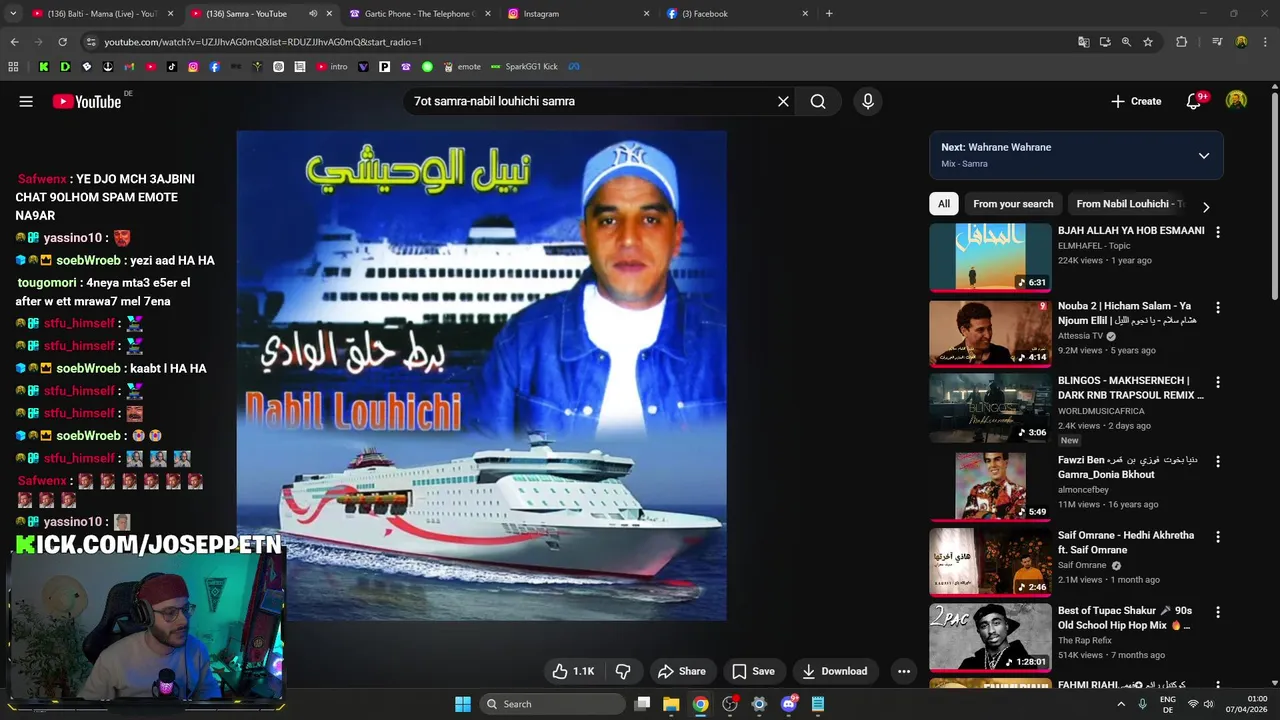Select the From your search chip
Viewport: 1280px width, 720px height.
[x=1013, y=204]
